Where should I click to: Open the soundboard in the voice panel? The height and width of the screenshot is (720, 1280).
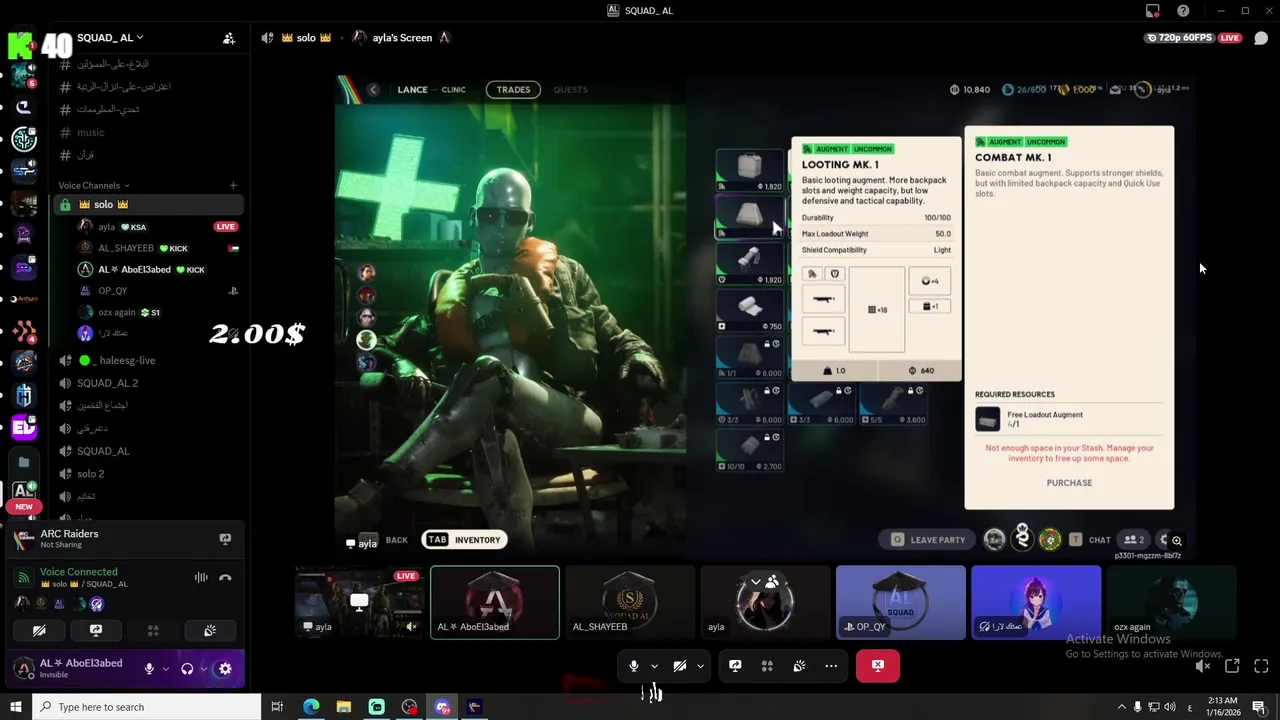tap(210, 631)
